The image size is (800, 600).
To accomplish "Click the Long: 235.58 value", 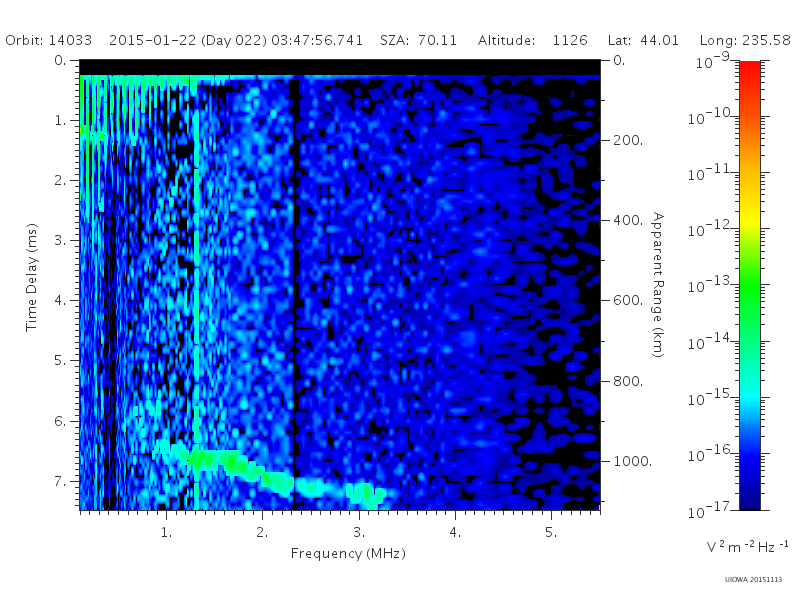I will click(745, 40).
